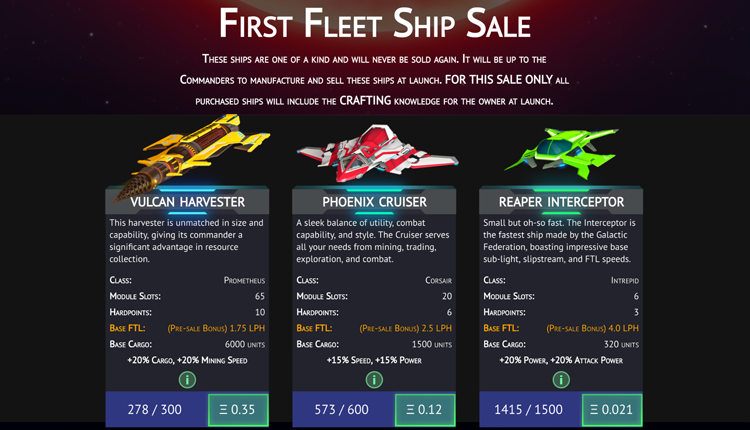Screen dimensions: 750x430
Task: Buy Phoenix Cruiser for Ξ 0.12
Action: pyautogui.click(x=425, y=410)
